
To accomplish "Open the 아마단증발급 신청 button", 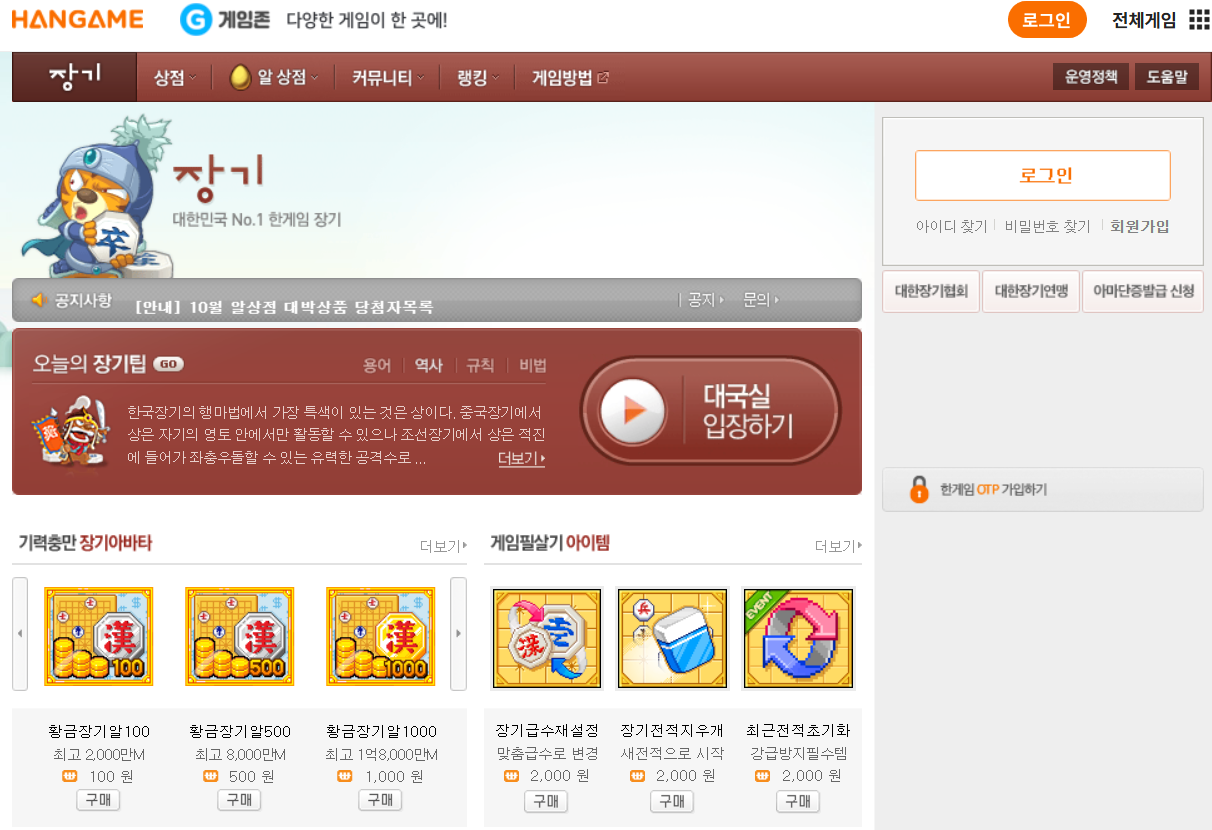I will 1143,291.
